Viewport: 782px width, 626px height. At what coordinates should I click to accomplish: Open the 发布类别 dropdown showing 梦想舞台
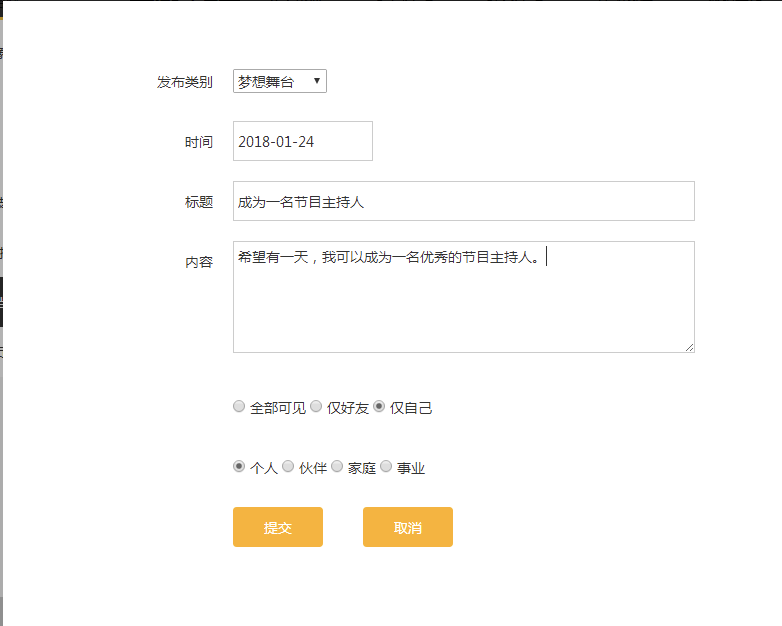tap(280, 82)
